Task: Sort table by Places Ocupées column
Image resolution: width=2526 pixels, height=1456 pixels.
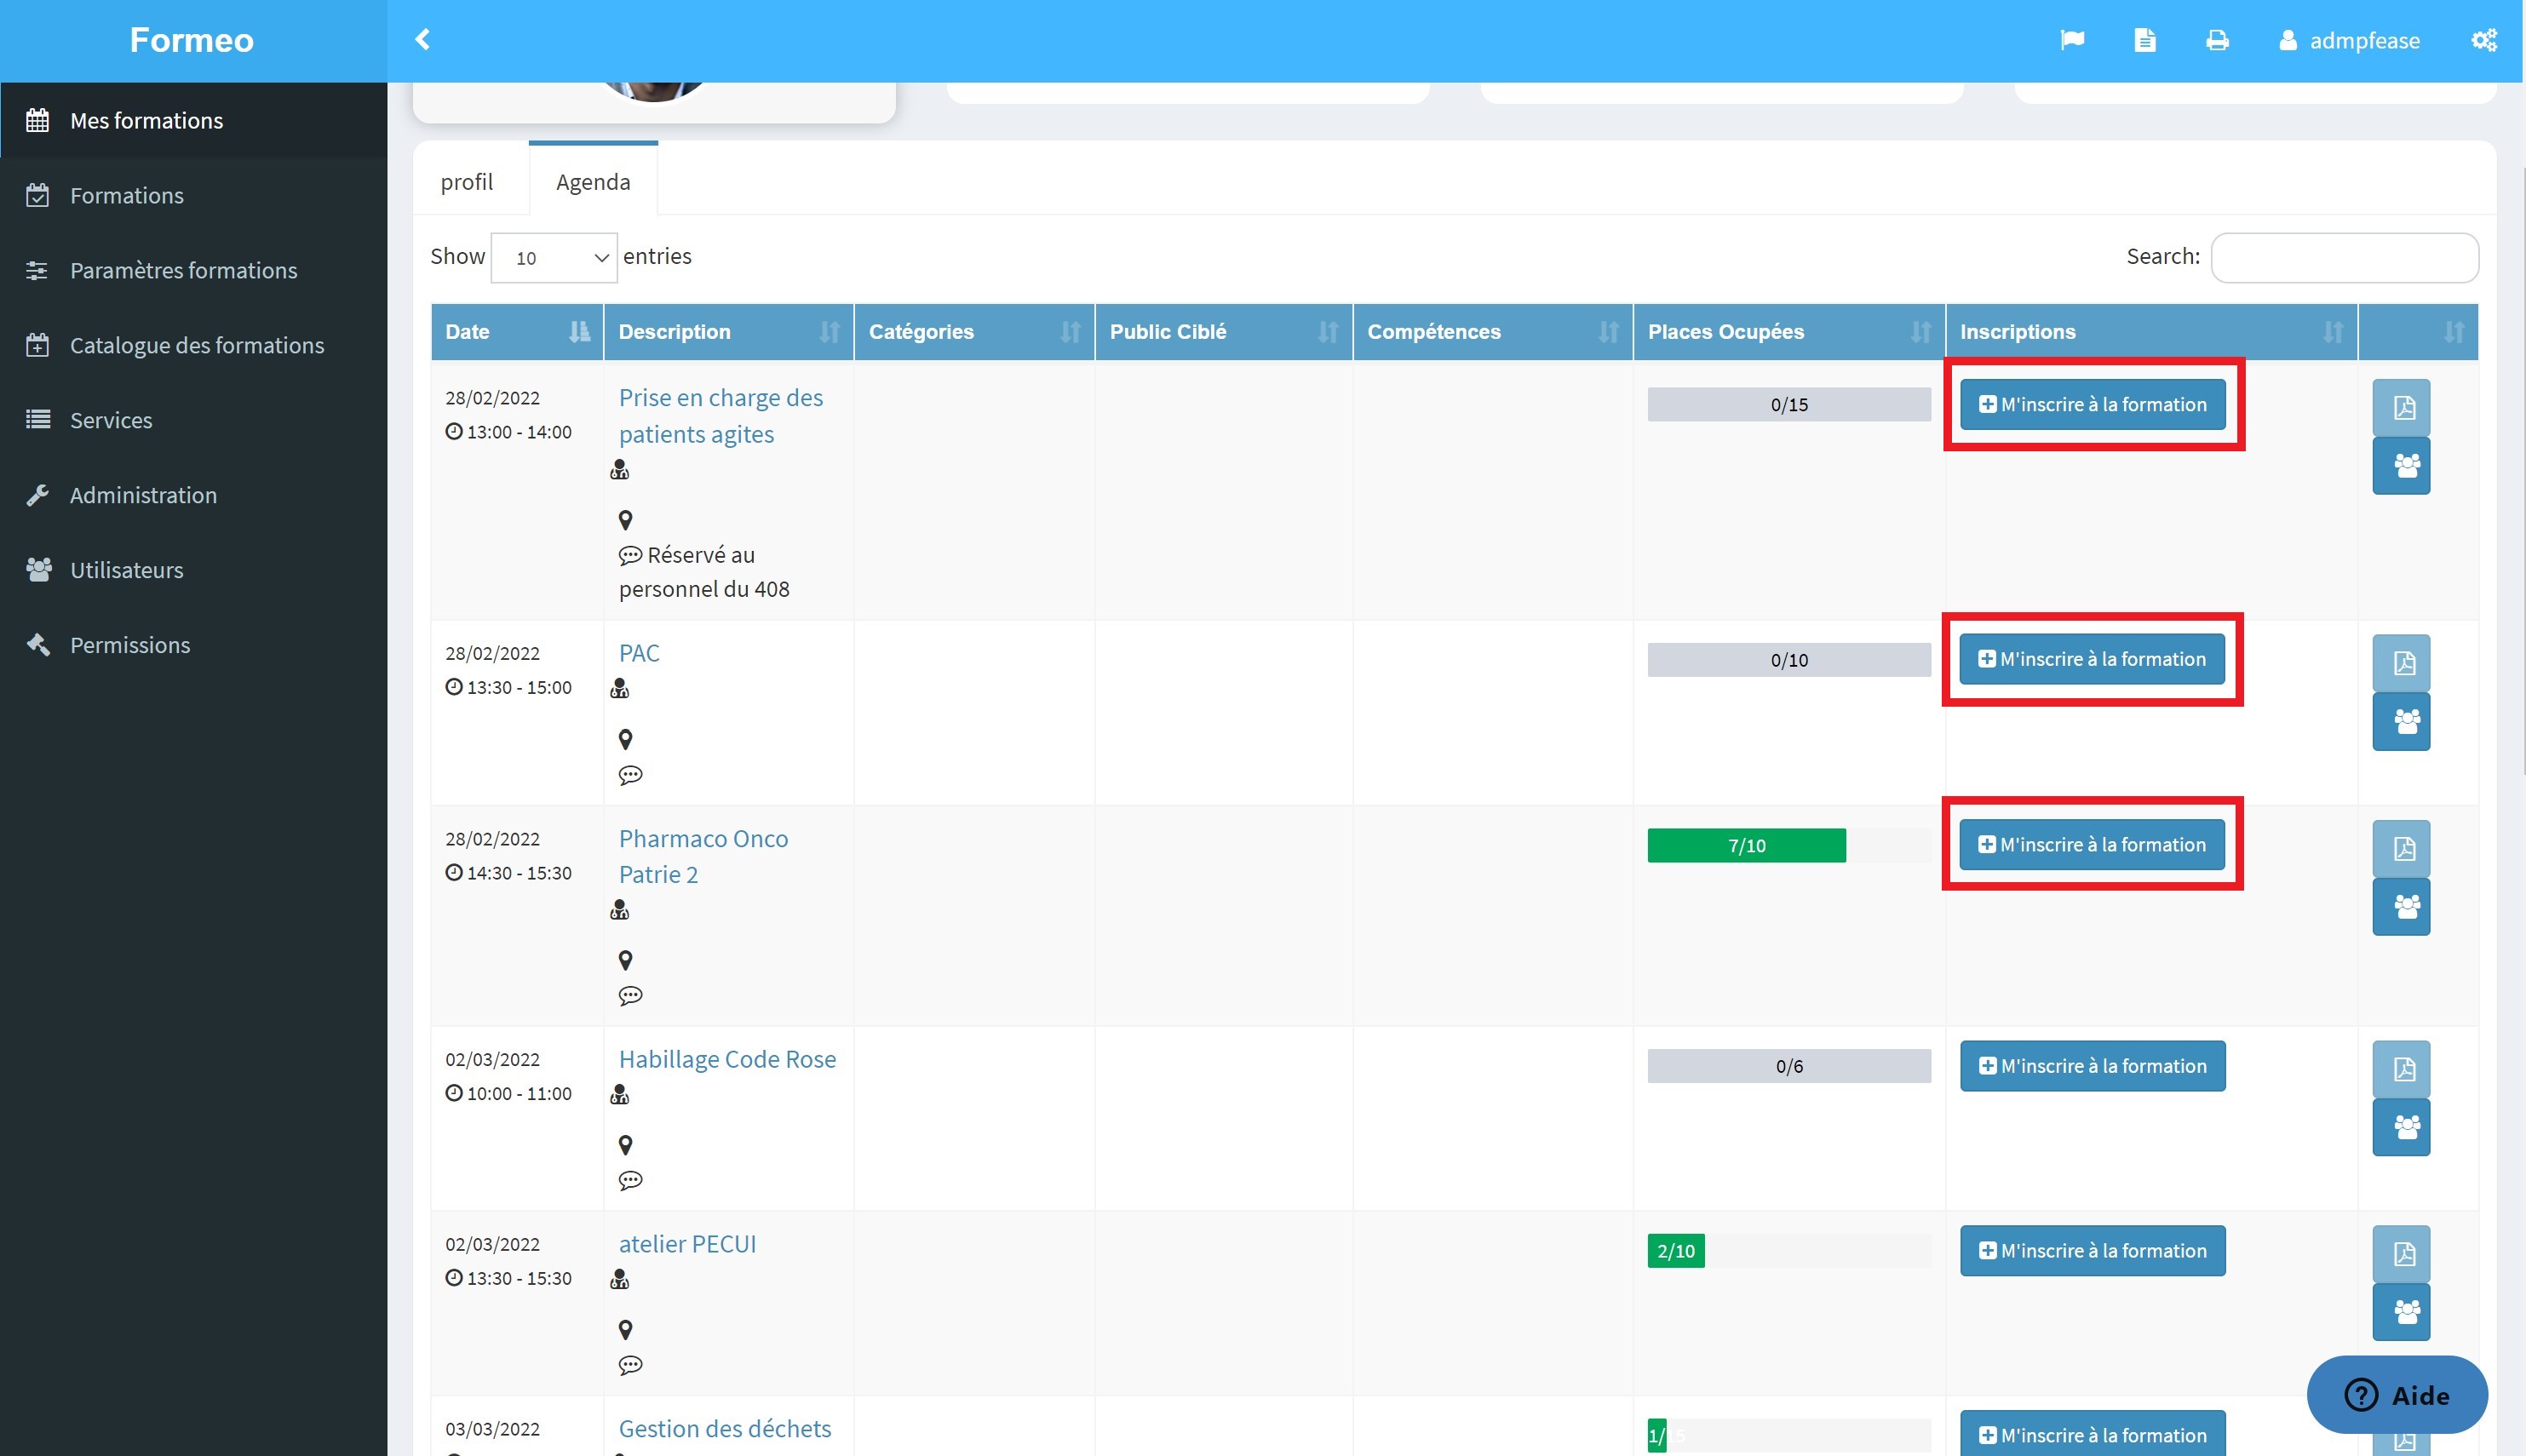Action: pyautogui.click(x=1789, y=332)
